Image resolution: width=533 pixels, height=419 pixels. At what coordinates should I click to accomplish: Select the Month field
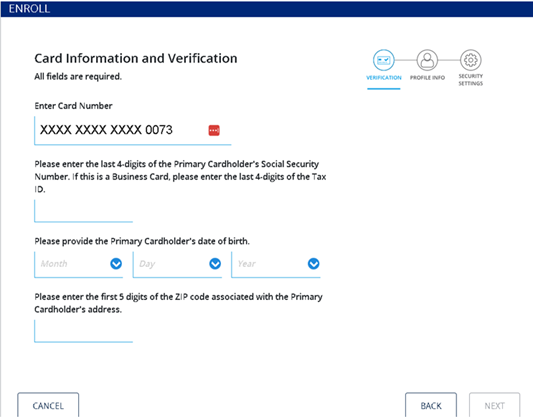pos(79,265)
